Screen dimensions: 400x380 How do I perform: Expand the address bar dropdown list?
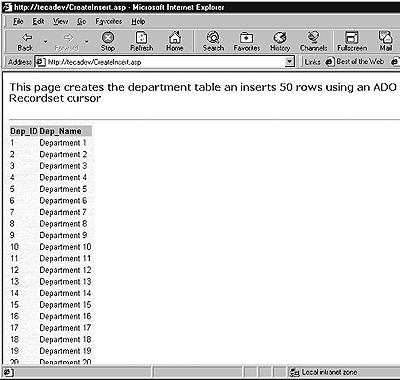[290, 62]
